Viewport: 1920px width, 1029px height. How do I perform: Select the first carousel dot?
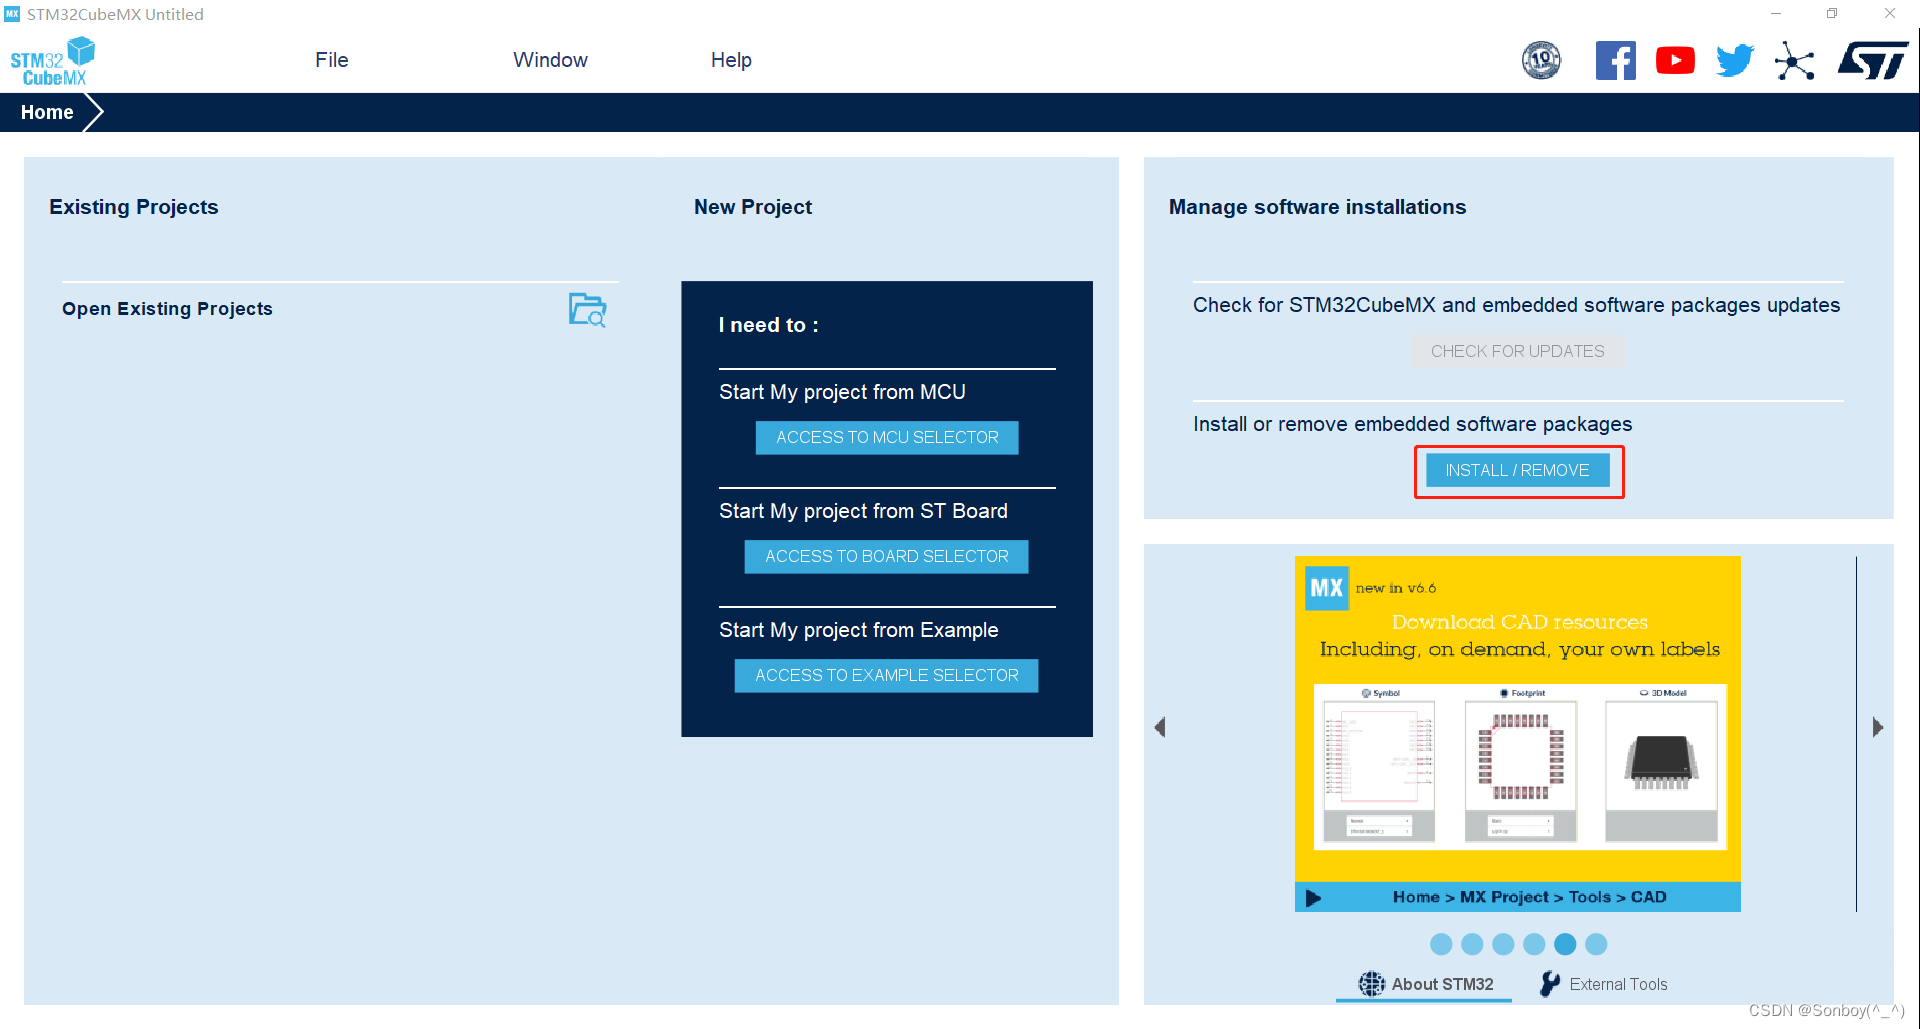[1441, 944]
